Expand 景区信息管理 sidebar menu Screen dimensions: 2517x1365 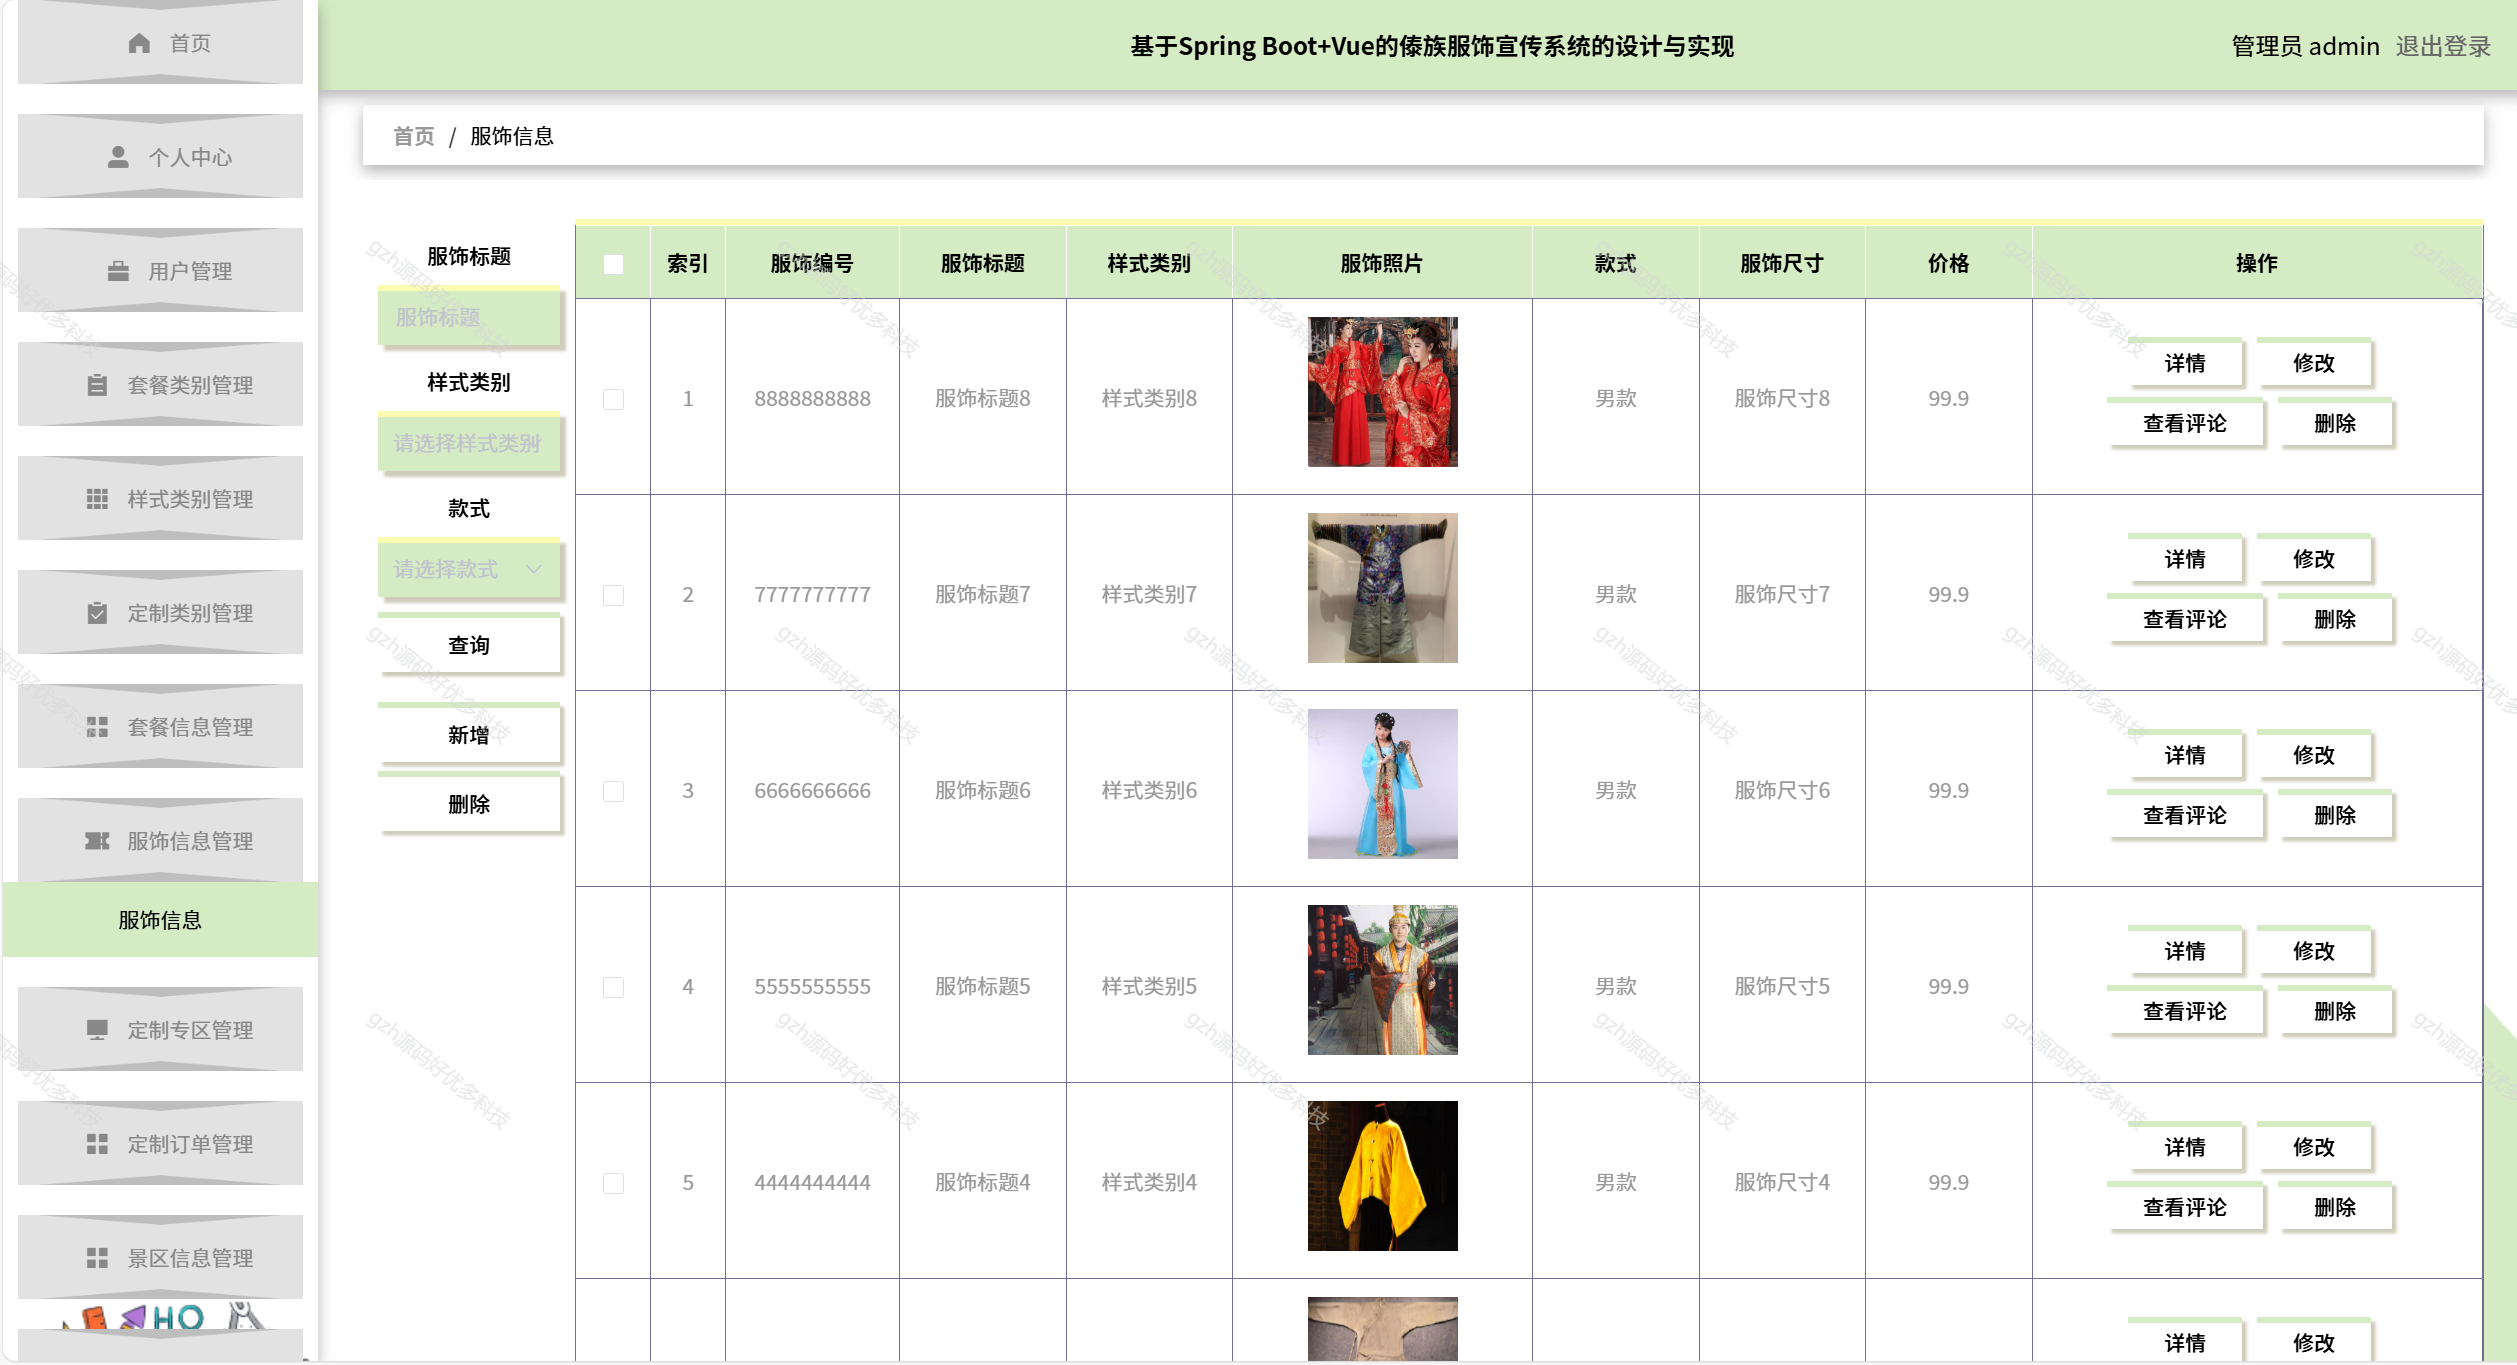[x=160, y=1258]
